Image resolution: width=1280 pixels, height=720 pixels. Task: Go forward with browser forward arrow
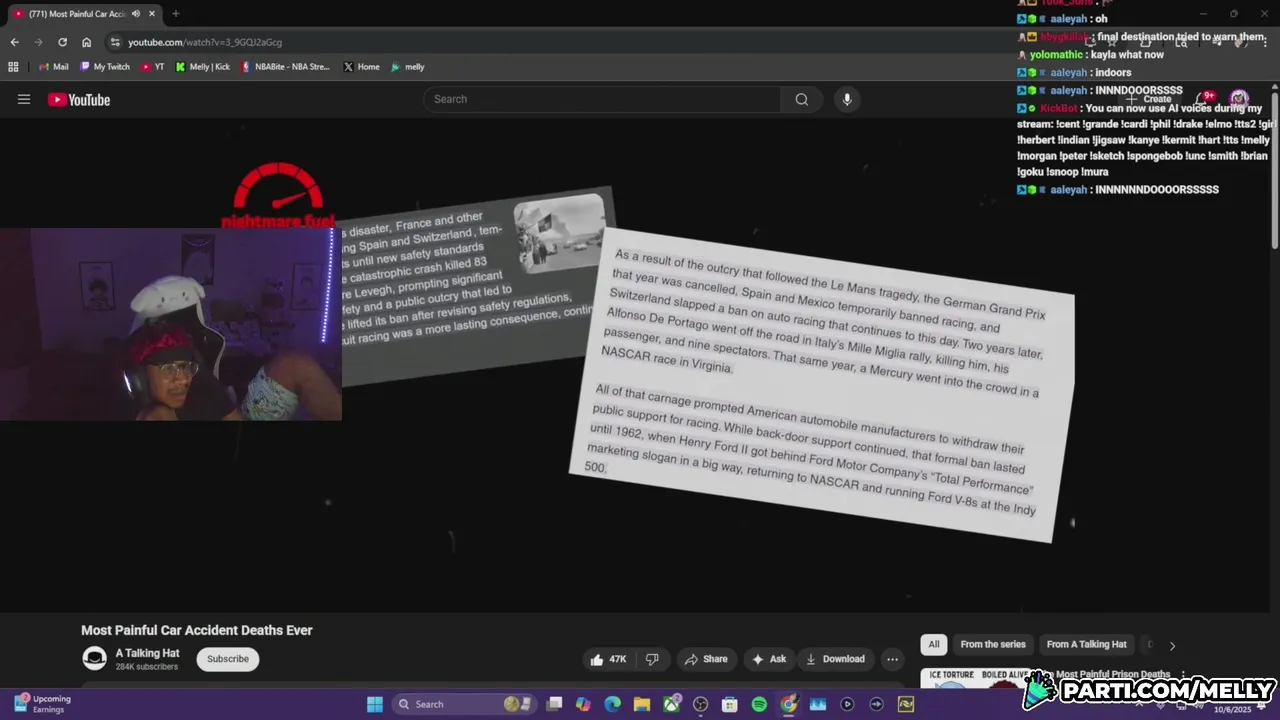coord(38,42)
